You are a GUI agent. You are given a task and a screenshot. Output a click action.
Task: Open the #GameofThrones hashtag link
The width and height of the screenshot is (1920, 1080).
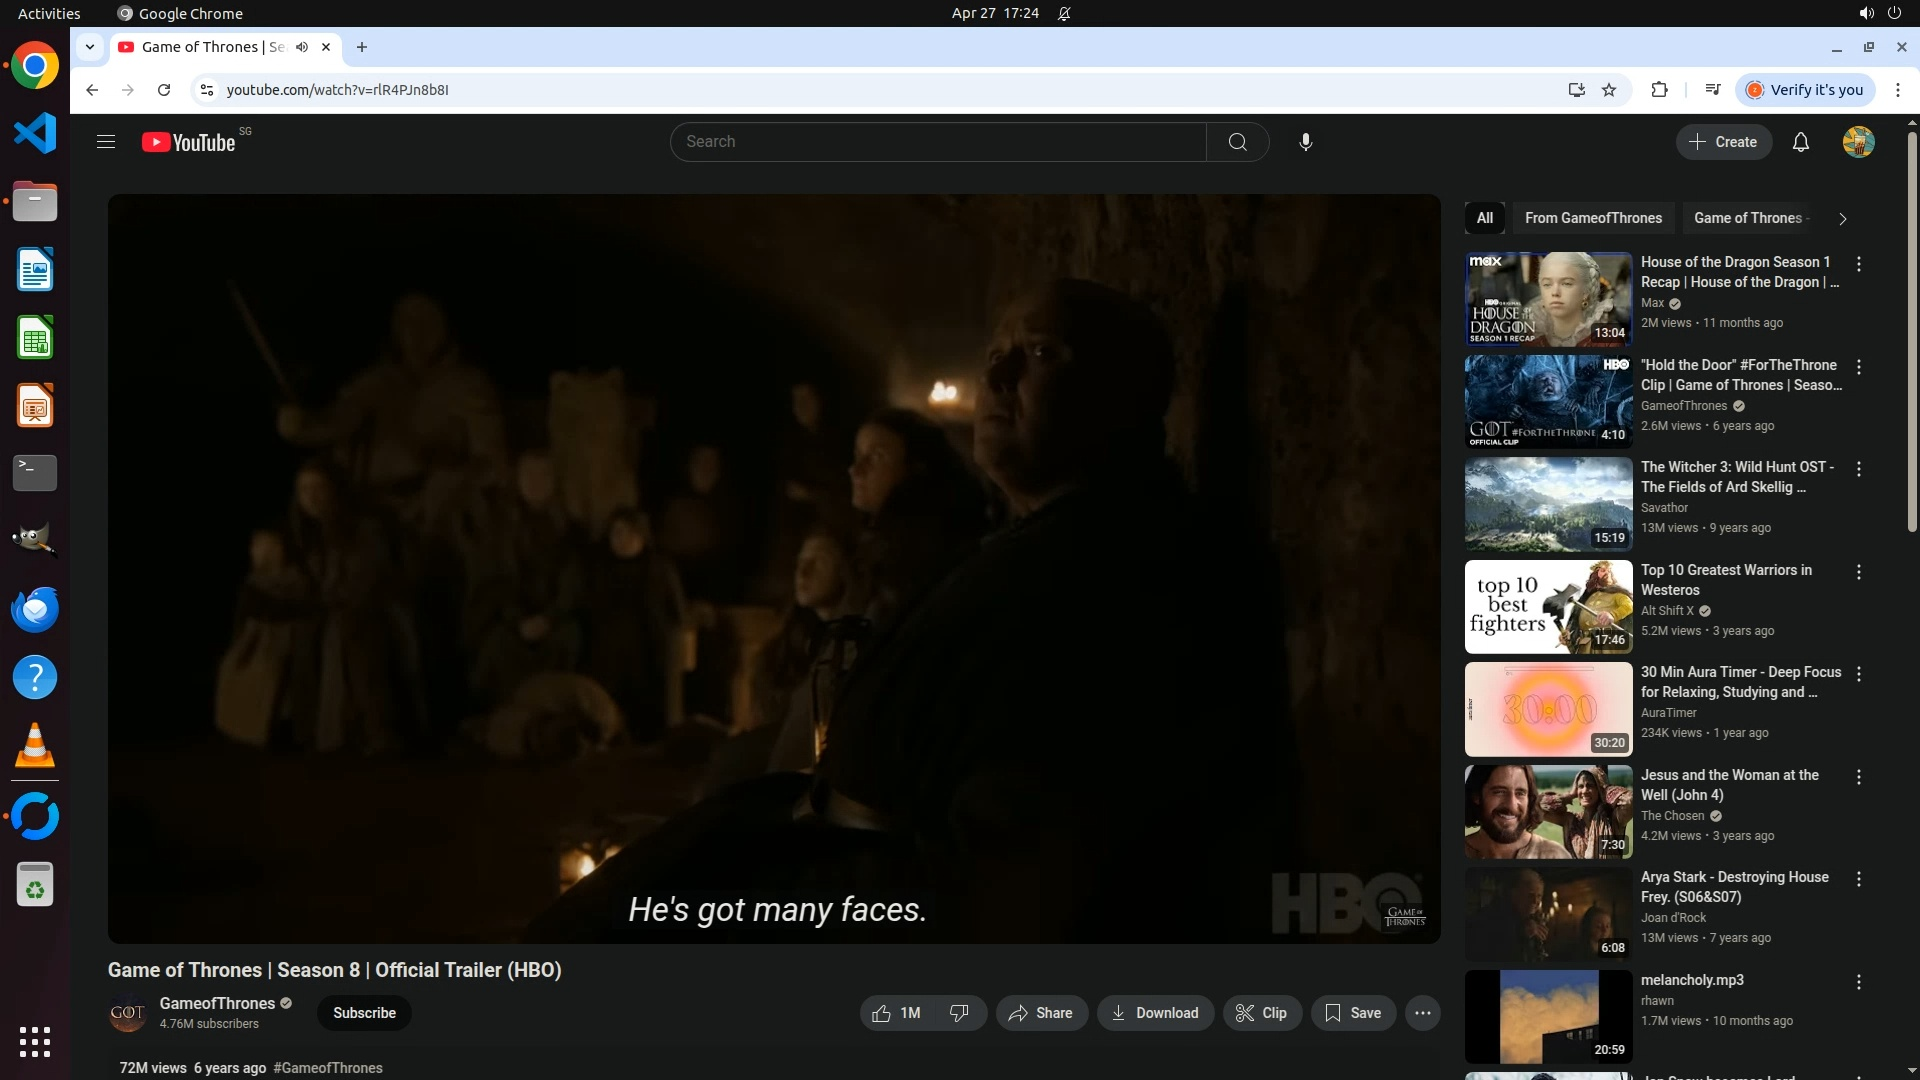tap(328, 1068)
